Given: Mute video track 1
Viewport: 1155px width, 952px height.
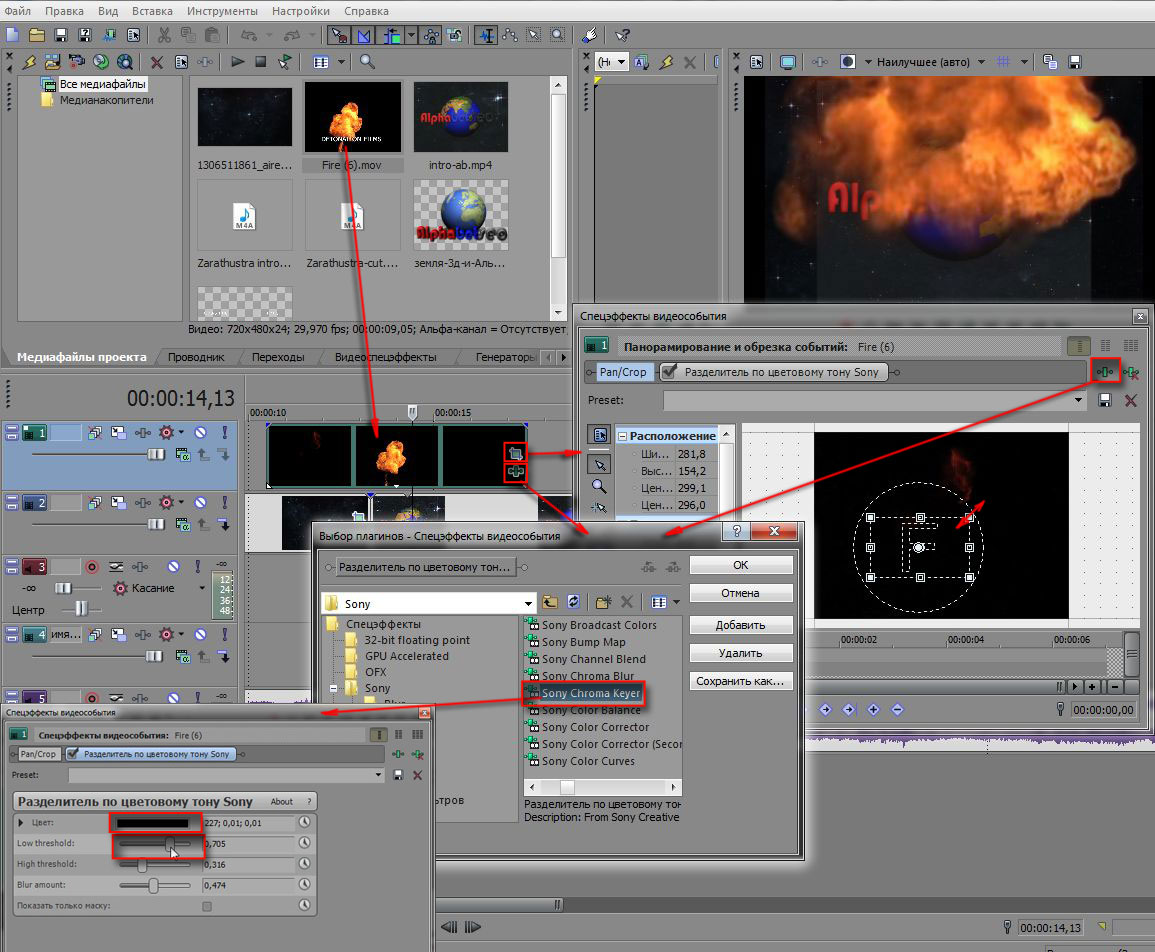Looking at the screenshot, I should (x=200, y=433).
